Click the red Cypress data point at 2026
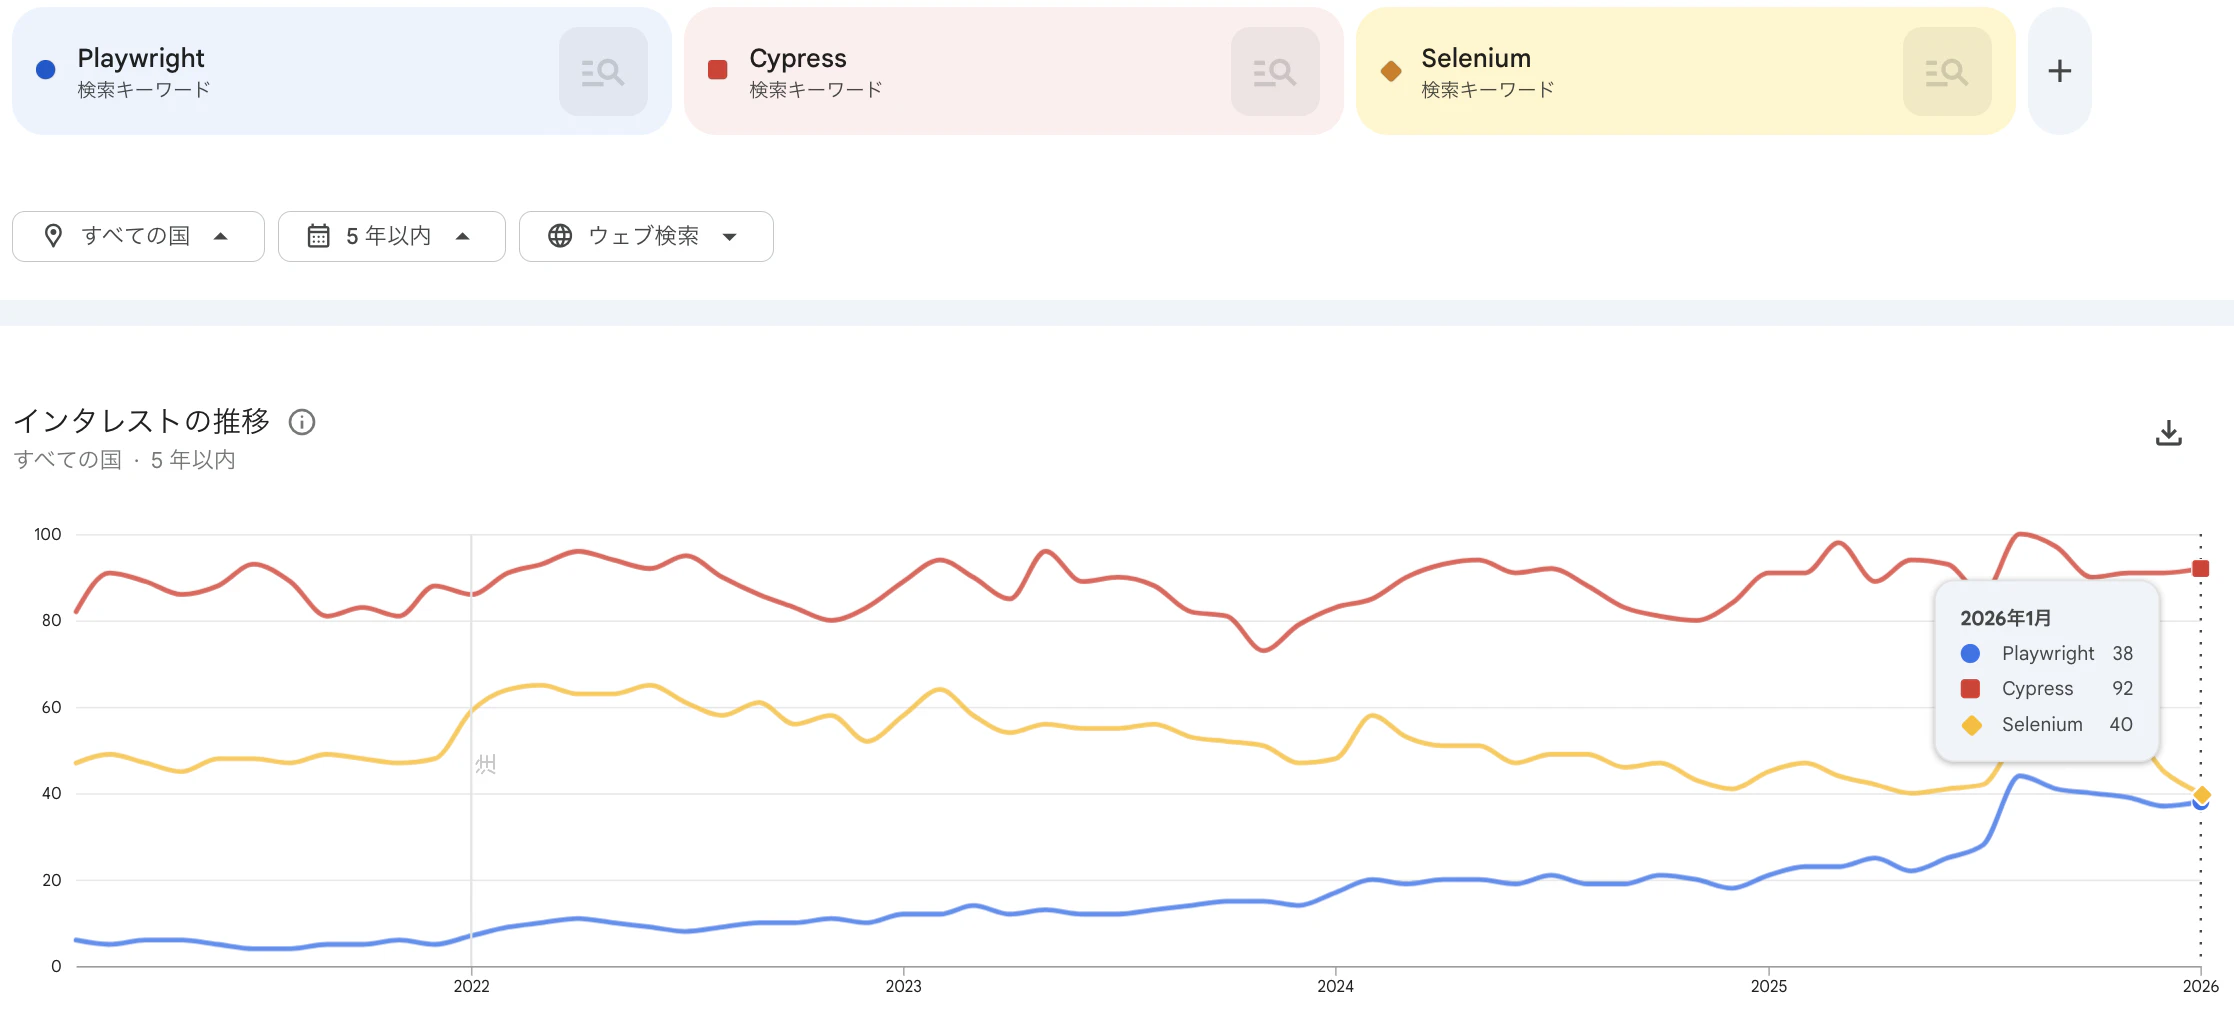This screenshot has width=2234, height=1018. point(2200,569)
